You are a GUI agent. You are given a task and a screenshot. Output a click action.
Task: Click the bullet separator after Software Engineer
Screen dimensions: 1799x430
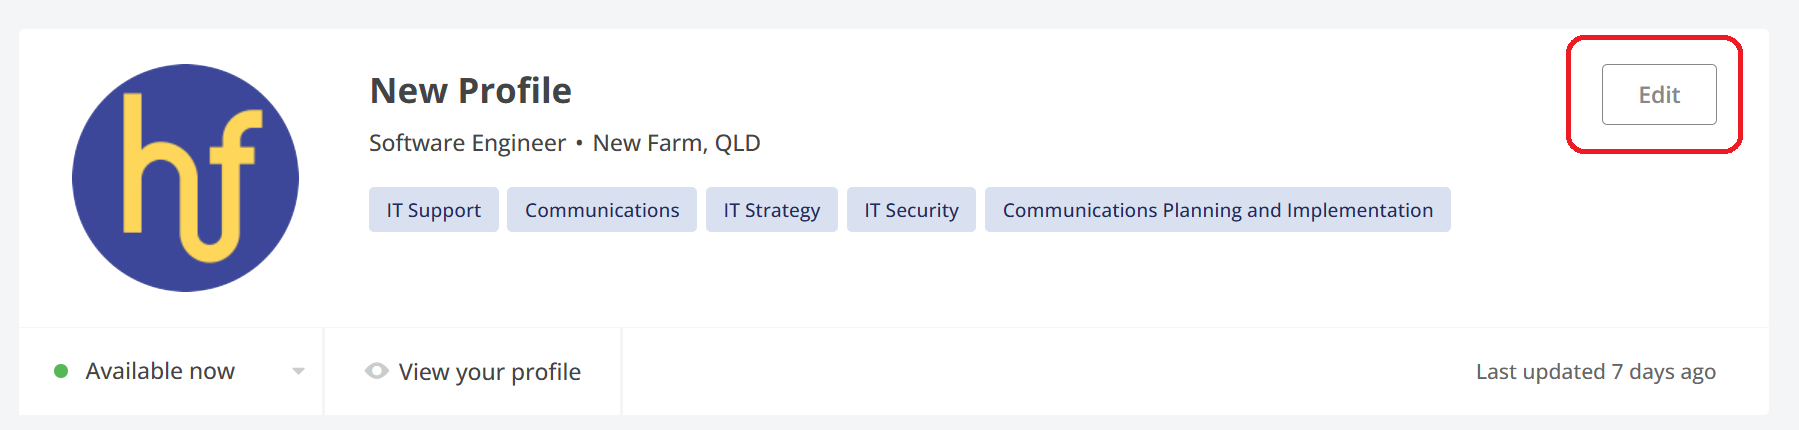(579, 143)
